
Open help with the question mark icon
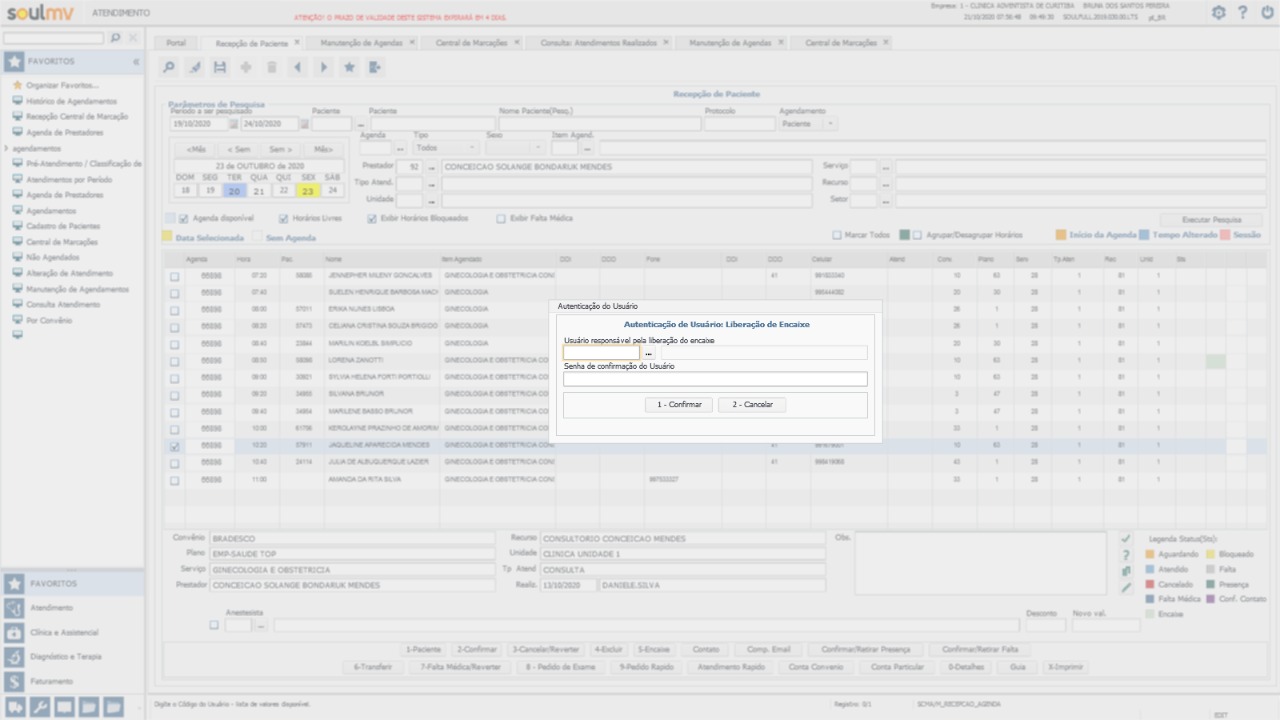(1243, 12)
